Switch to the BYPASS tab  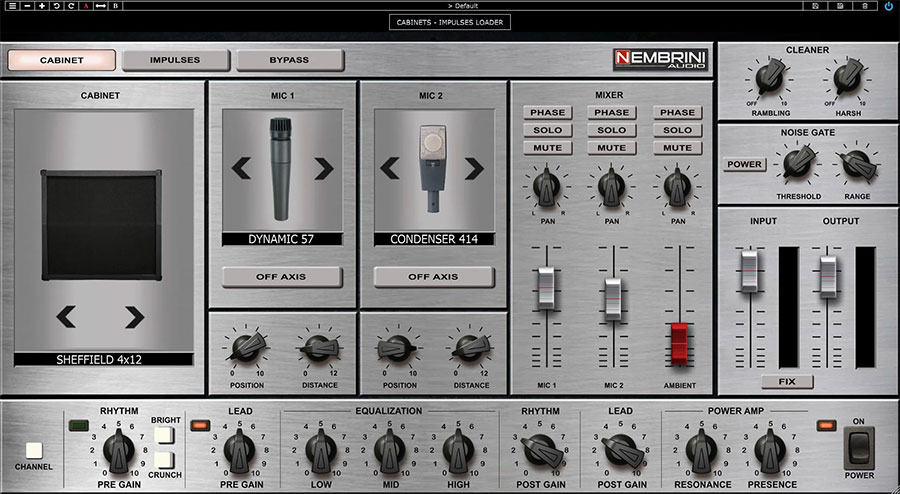[x=289, y=60]
